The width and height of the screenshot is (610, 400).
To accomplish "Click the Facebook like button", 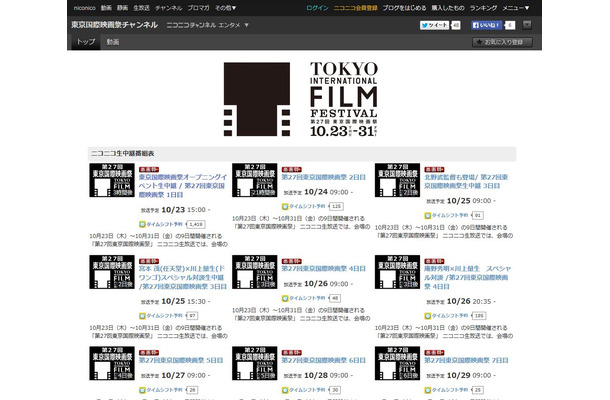I will tap(487, 25).
